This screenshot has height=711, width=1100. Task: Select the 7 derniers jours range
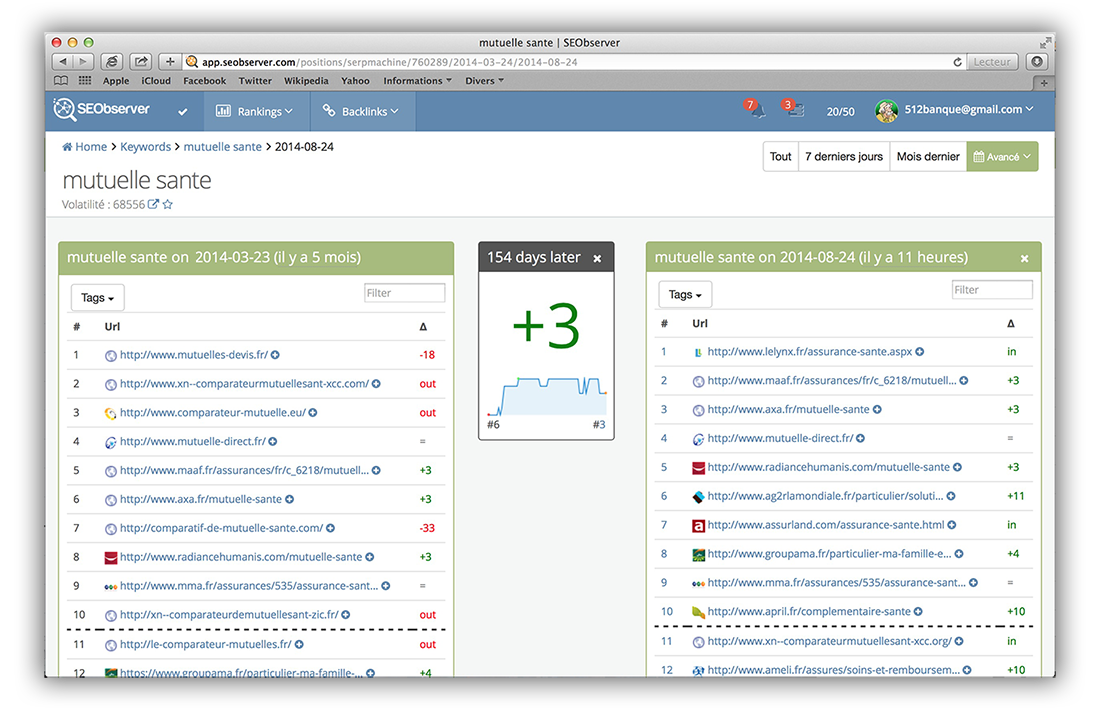click(844, 157)
